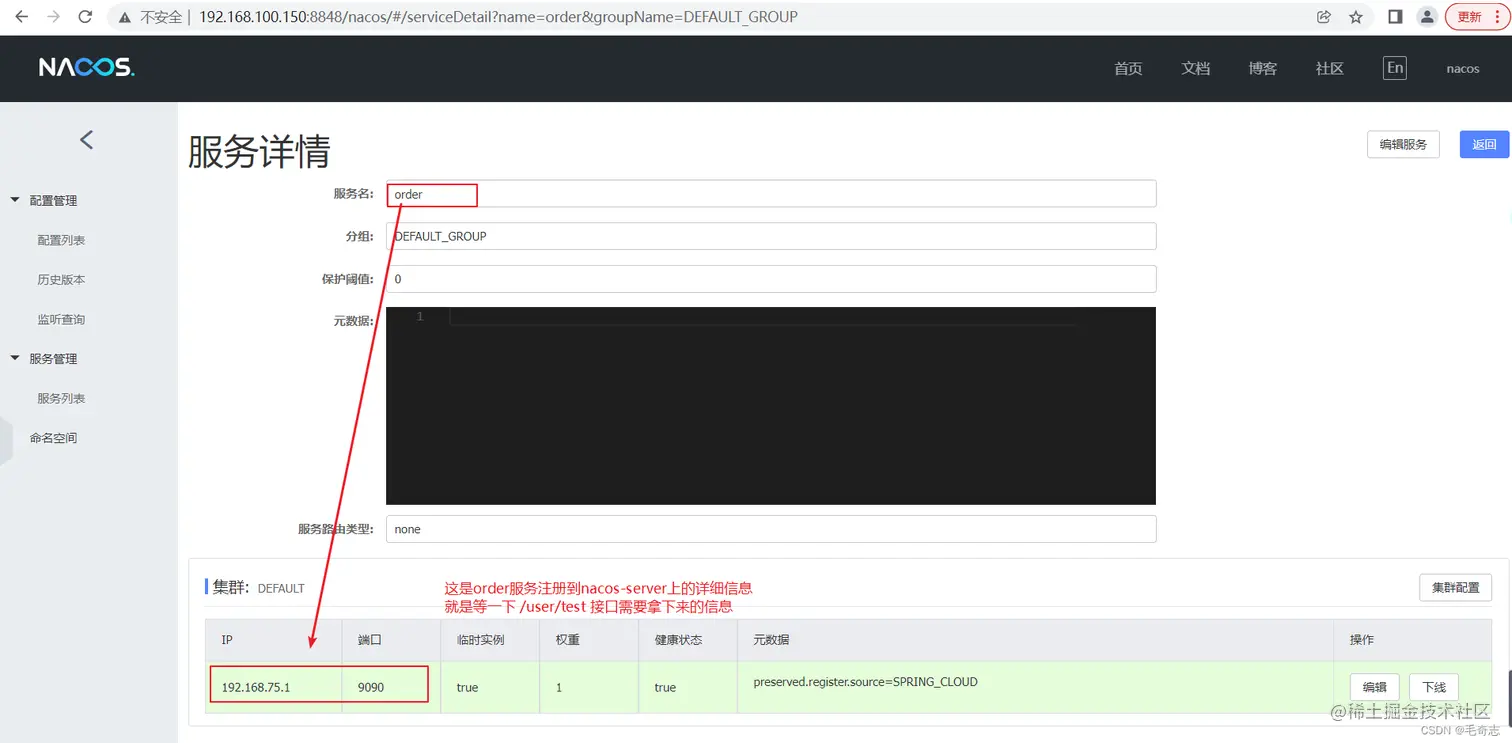
Task: Toggle the browser side panel icon
Action: (1395, 17)
